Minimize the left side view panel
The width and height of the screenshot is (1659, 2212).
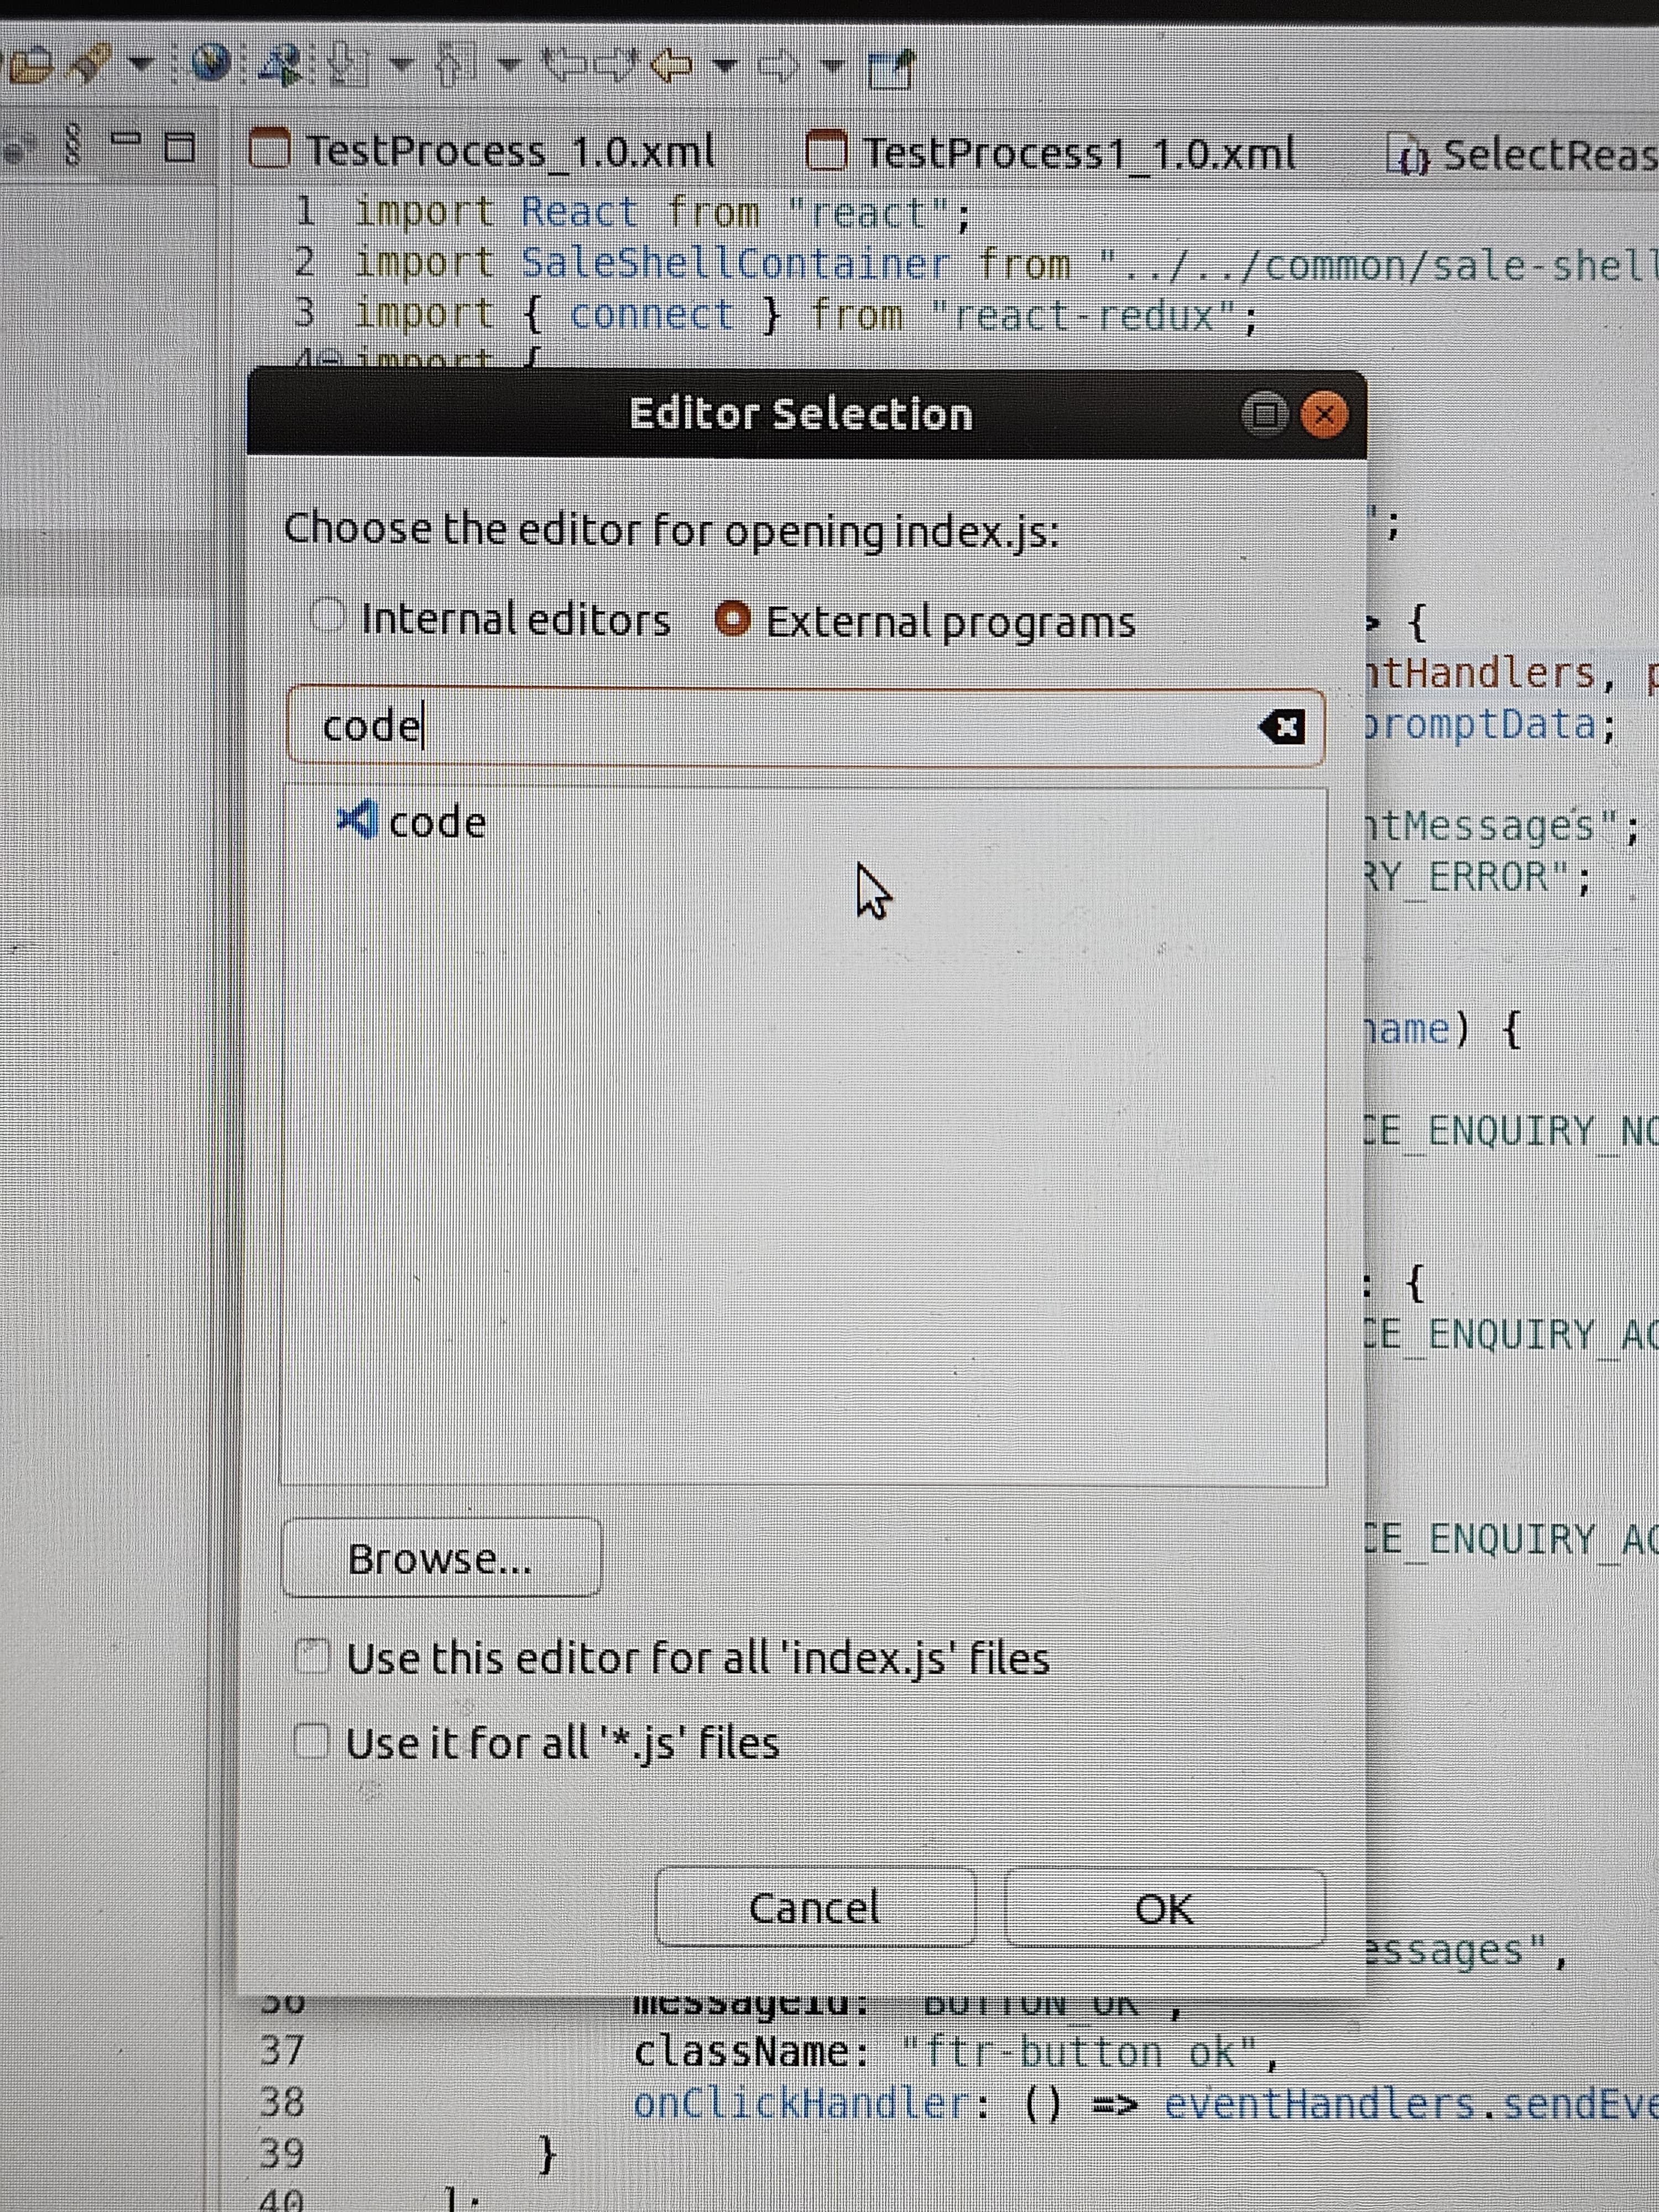125,140
